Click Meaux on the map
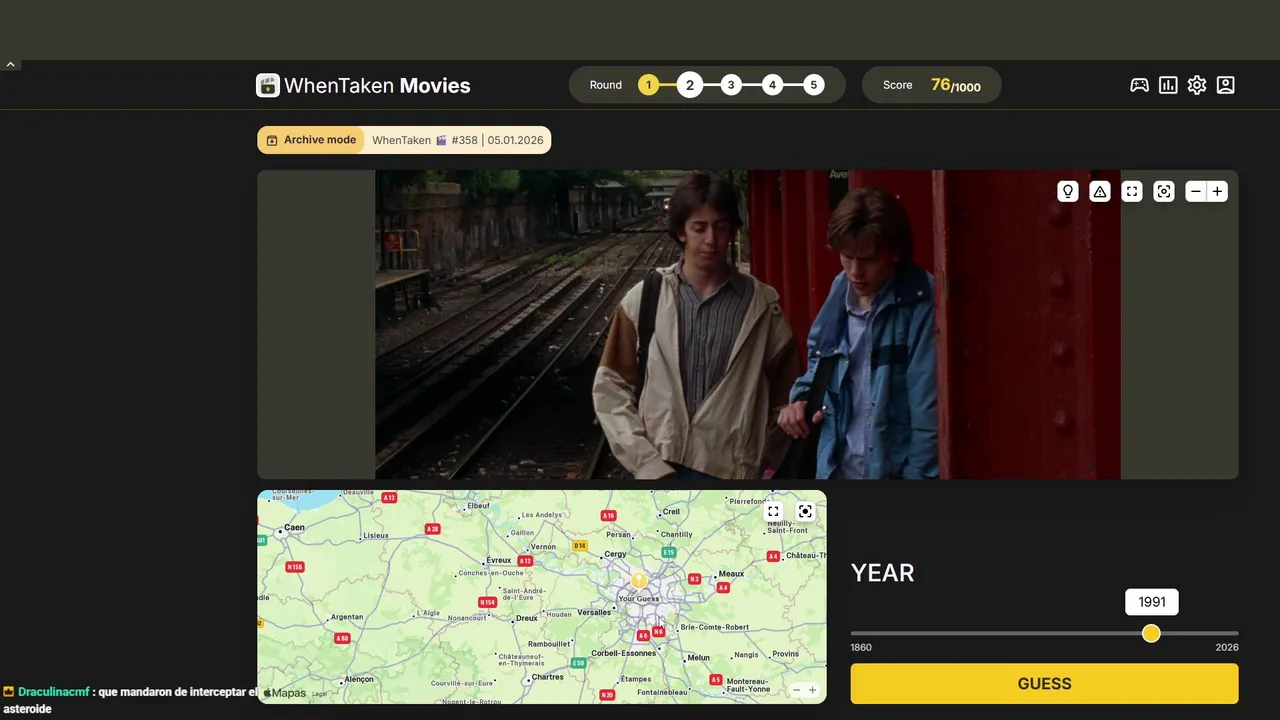This screenshot has width=1280, height=720. pyautogui.click(x=729, y=574)
